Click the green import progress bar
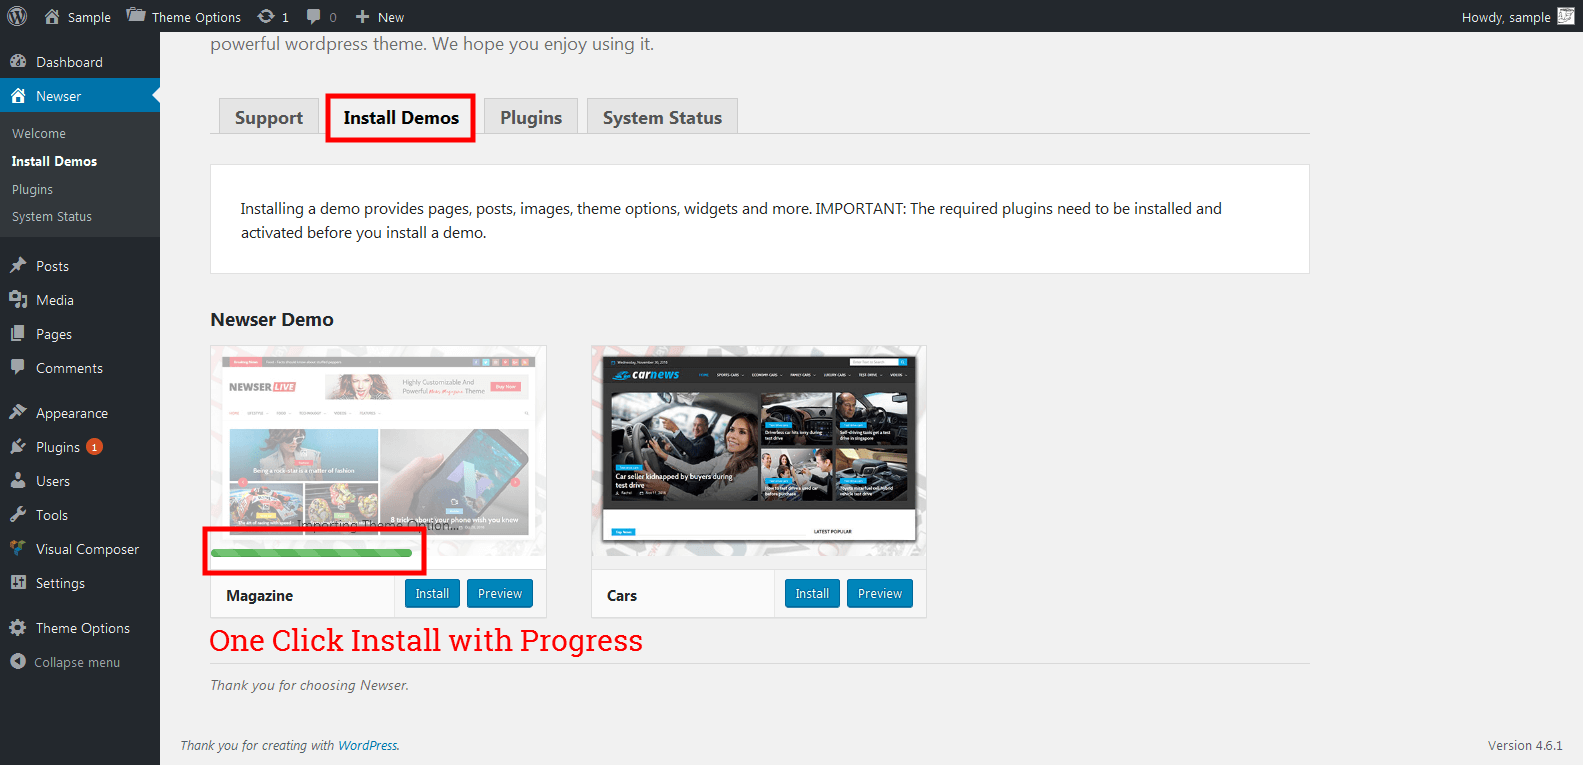This screenshot has width=1583, height=765. (x=311, y=553)
